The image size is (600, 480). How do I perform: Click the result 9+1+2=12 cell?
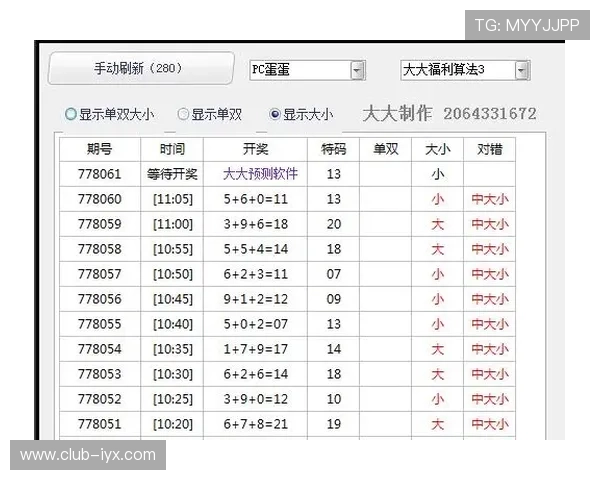(255, 299)
